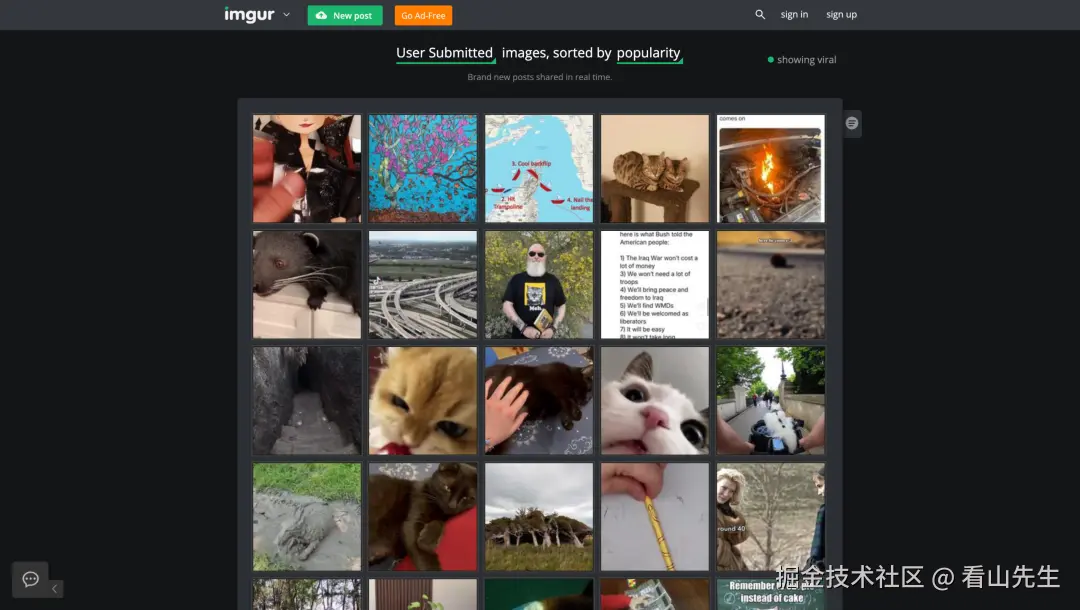Open the User Submitted section dropdown

tap(445, 53)
